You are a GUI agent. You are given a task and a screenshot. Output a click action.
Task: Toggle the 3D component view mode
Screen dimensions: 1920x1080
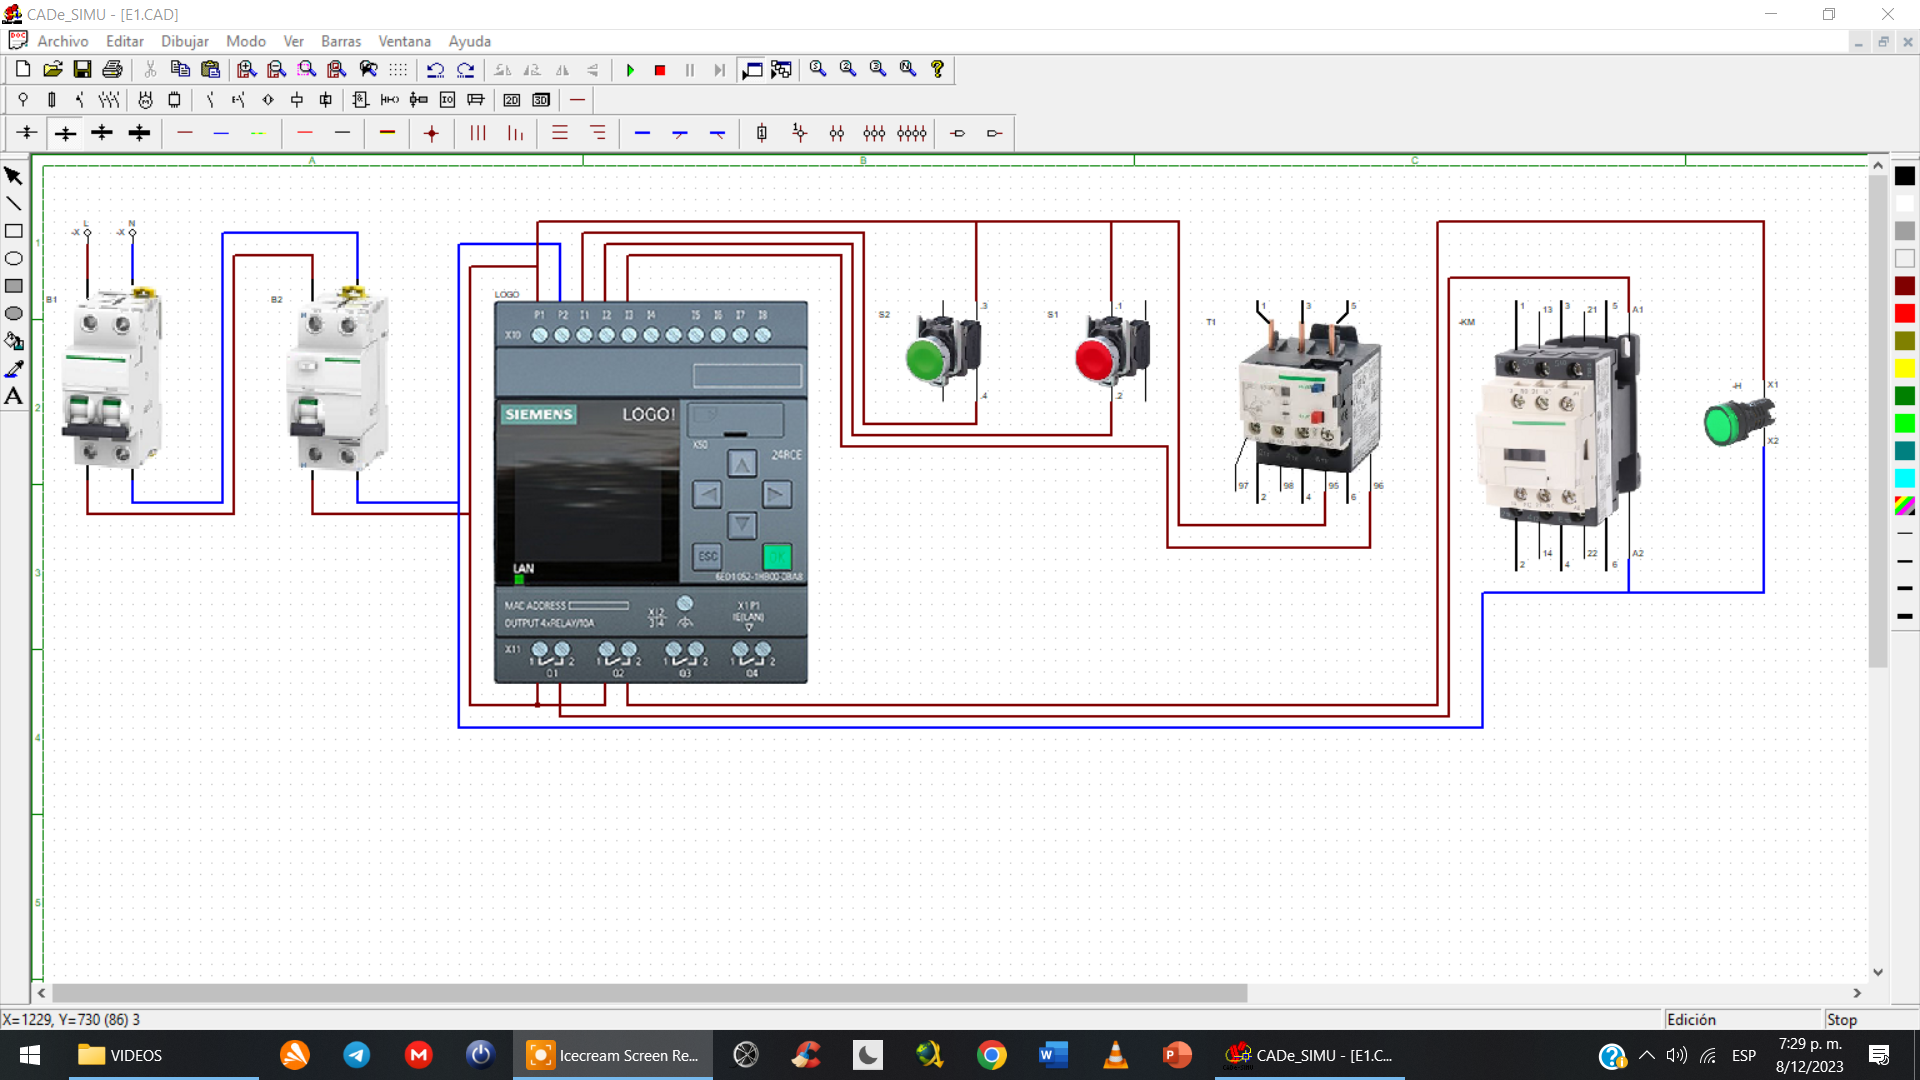coord(541,100)
